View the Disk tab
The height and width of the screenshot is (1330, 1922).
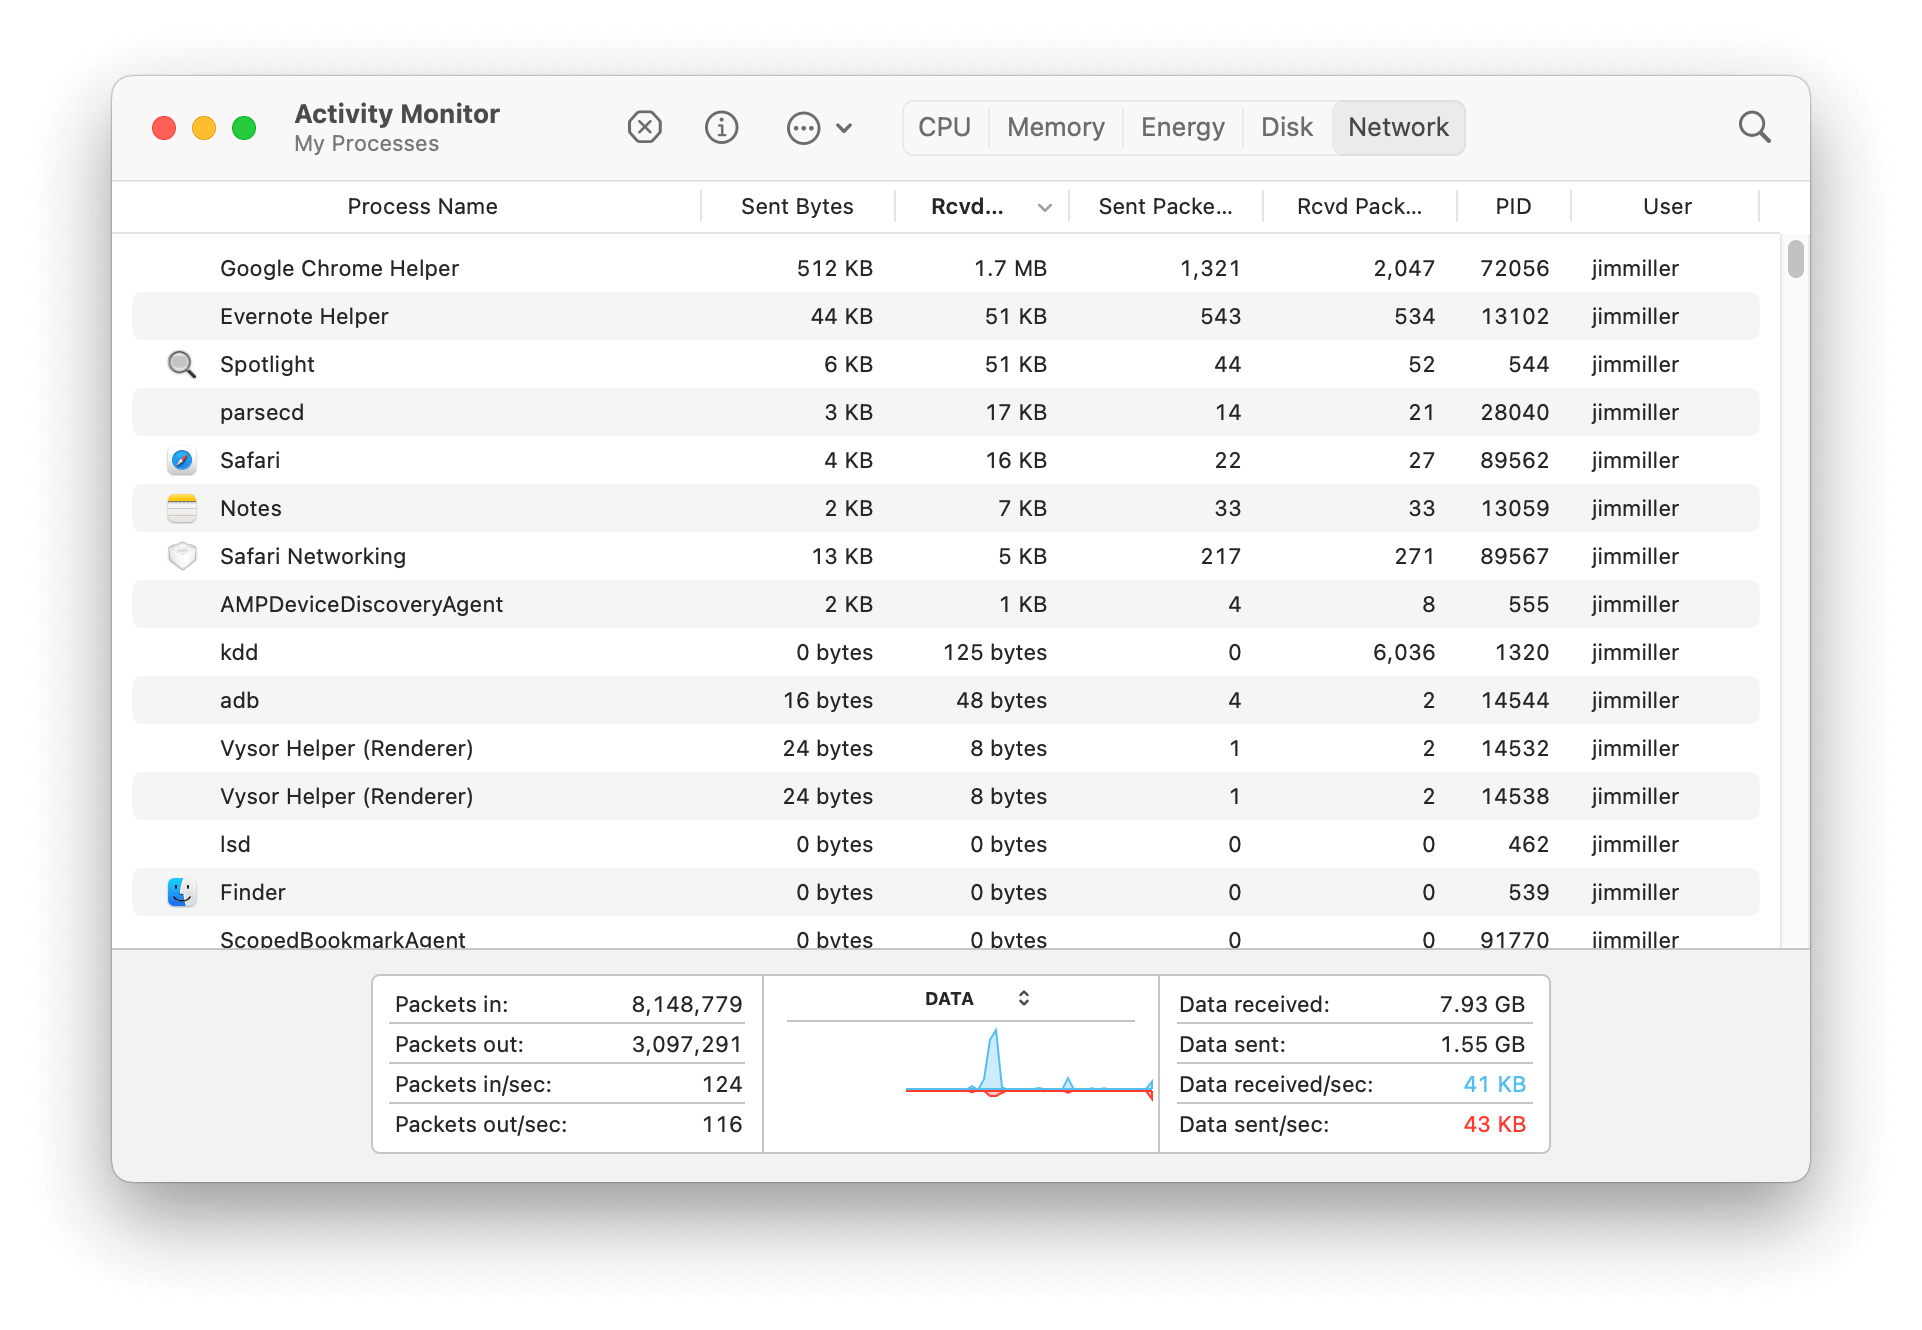click(x=1286, y=127)
